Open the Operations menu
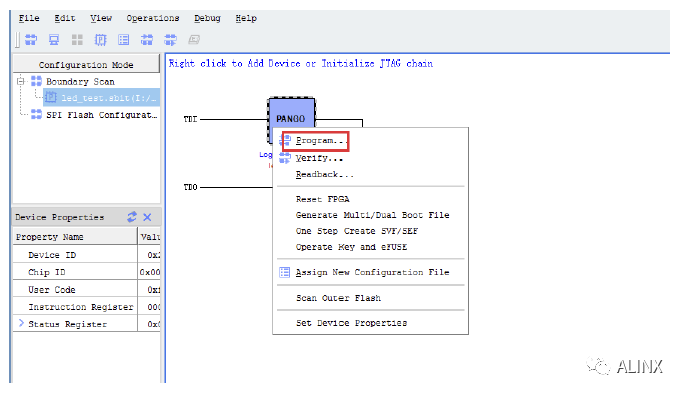The image size is (684, 394). tap(153, 18)
